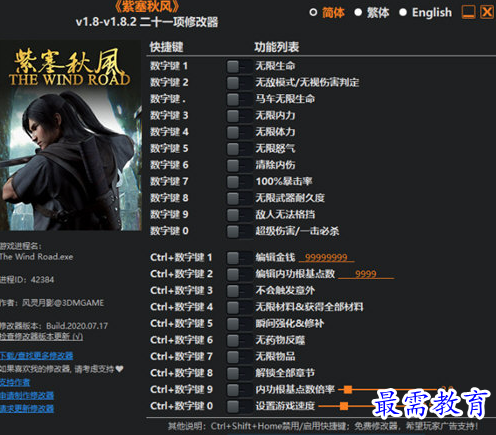Screen dimensions: 496x435
Task: Enable 内功根基点数倍率 toggle
Action: coord(239,390)
